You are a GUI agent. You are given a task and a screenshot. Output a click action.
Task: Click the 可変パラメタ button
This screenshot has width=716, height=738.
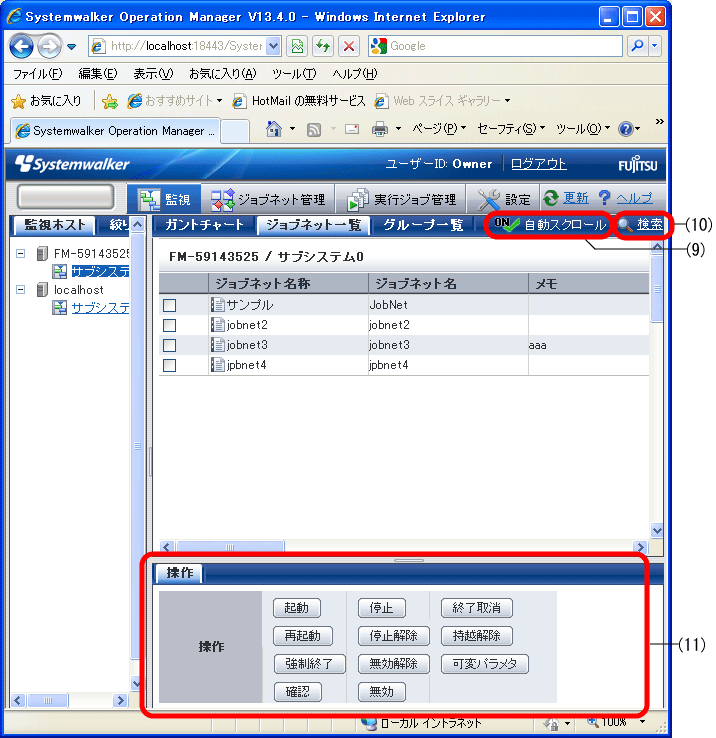(x=485, y=664)
